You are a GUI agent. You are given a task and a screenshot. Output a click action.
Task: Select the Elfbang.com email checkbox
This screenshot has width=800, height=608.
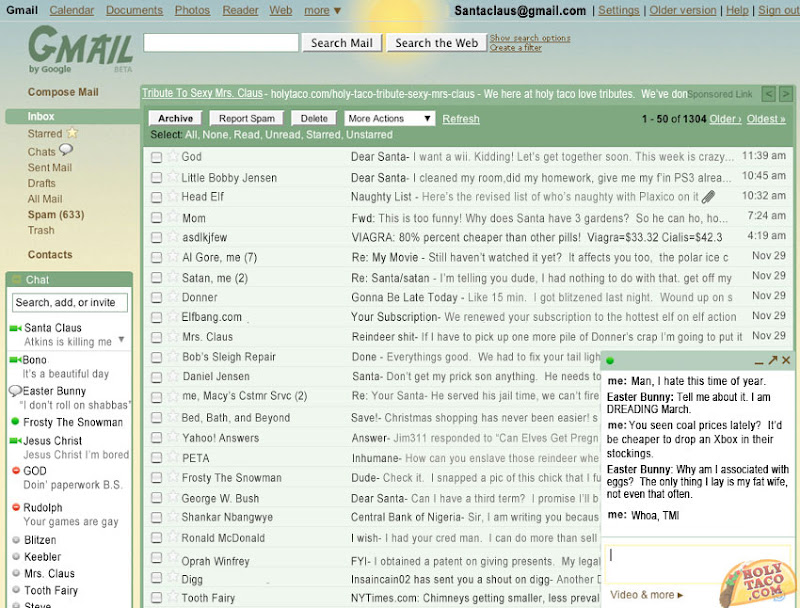coord(157,317)
